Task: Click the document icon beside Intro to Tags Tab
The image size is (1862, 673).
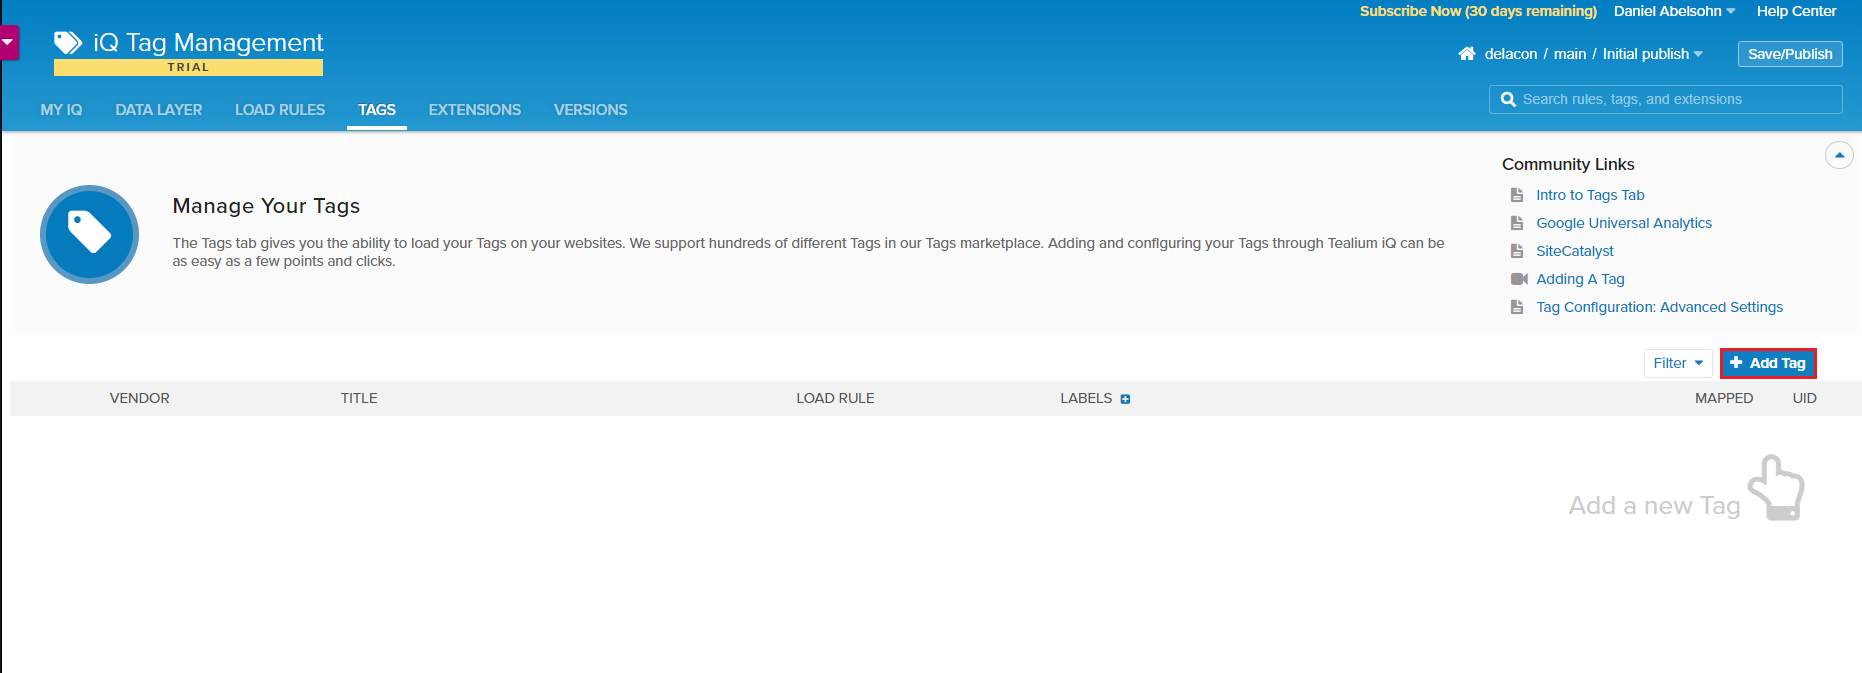Action: coord(1517,195)
